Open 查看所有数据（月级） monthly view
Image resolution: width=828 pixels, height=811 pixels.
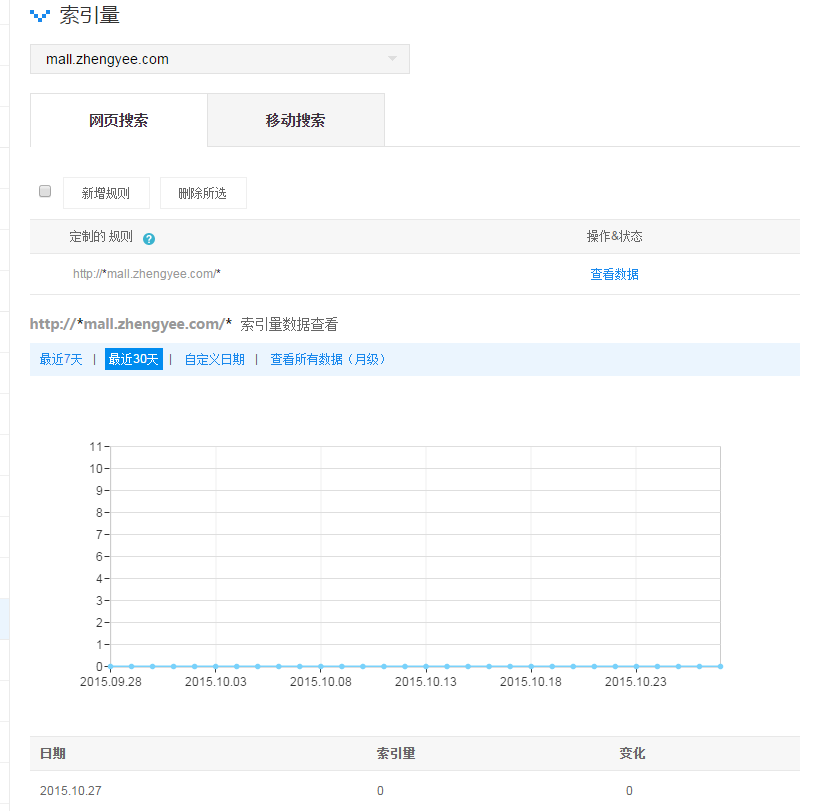pos(329,359)
